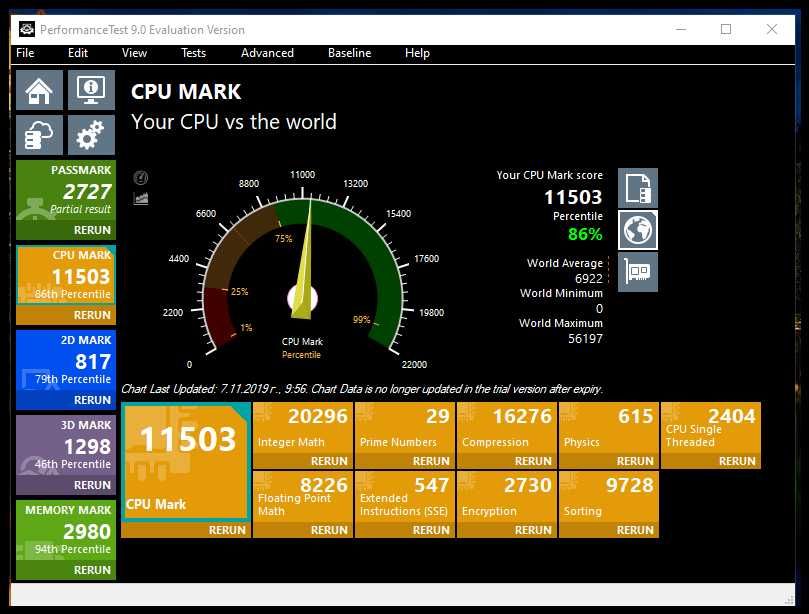This screenshot has height=614, width=809.
Task: Select the Memory Mark 2980 tile
Action: [66, 531]
